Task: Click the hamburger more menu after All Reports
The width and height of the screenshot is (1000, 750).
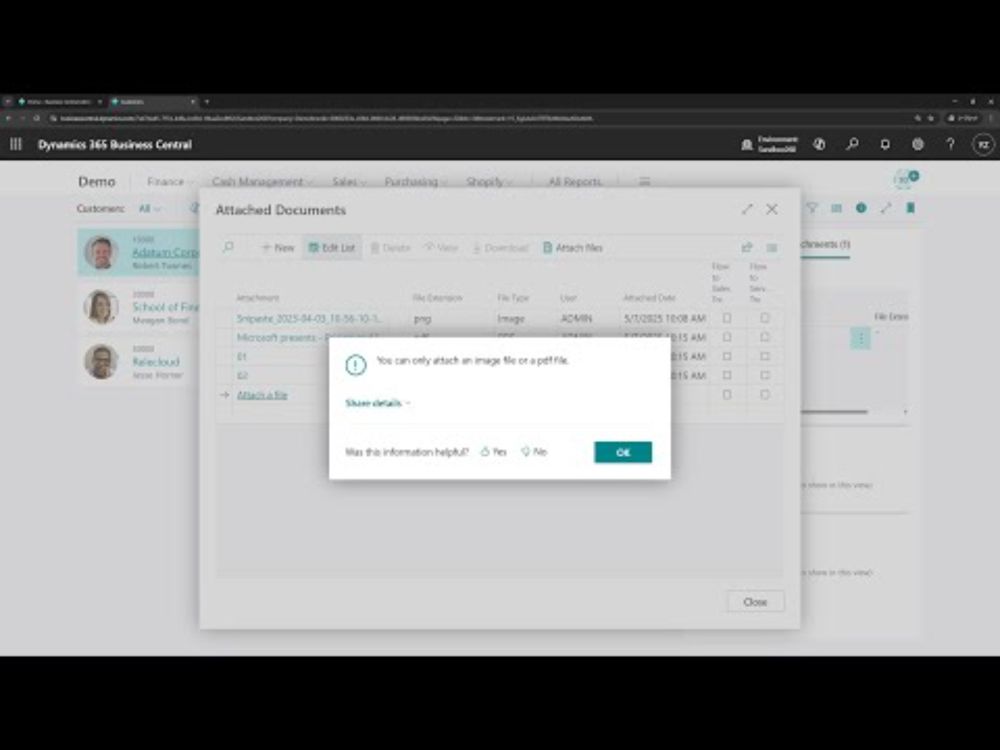Action: pos(645,182)
